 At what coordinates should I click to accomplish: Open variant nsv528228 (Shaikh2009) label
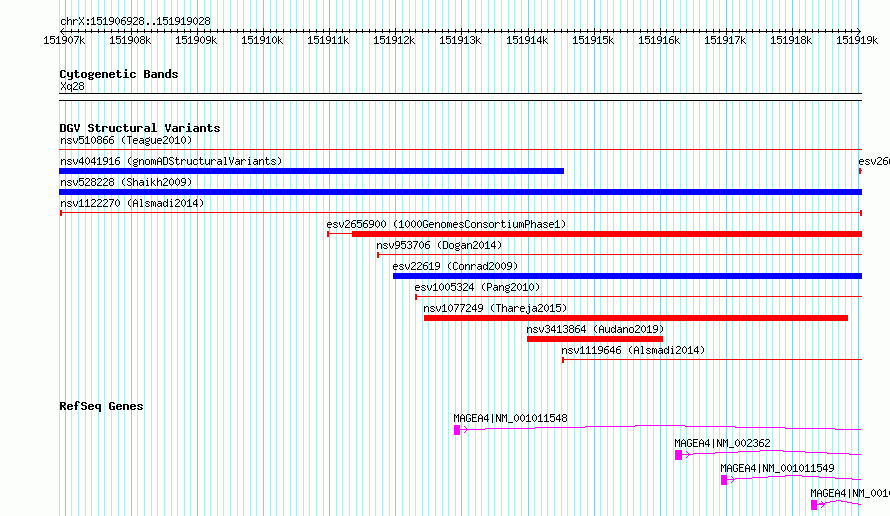126,182
